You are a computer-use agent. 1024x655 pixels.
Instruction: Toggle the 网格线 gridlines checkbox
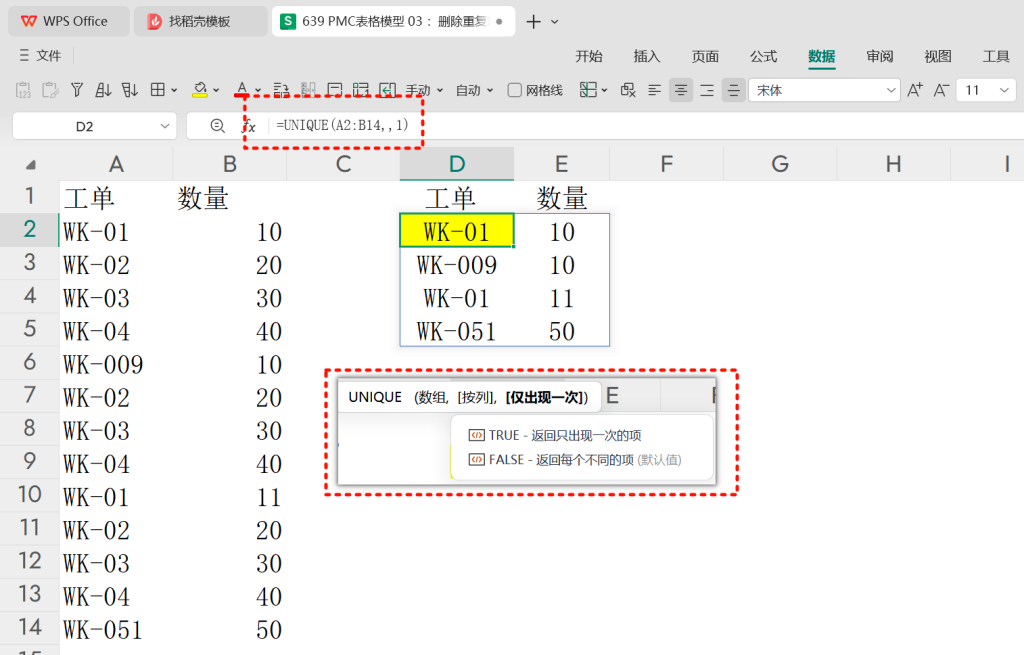coord(515,90)
